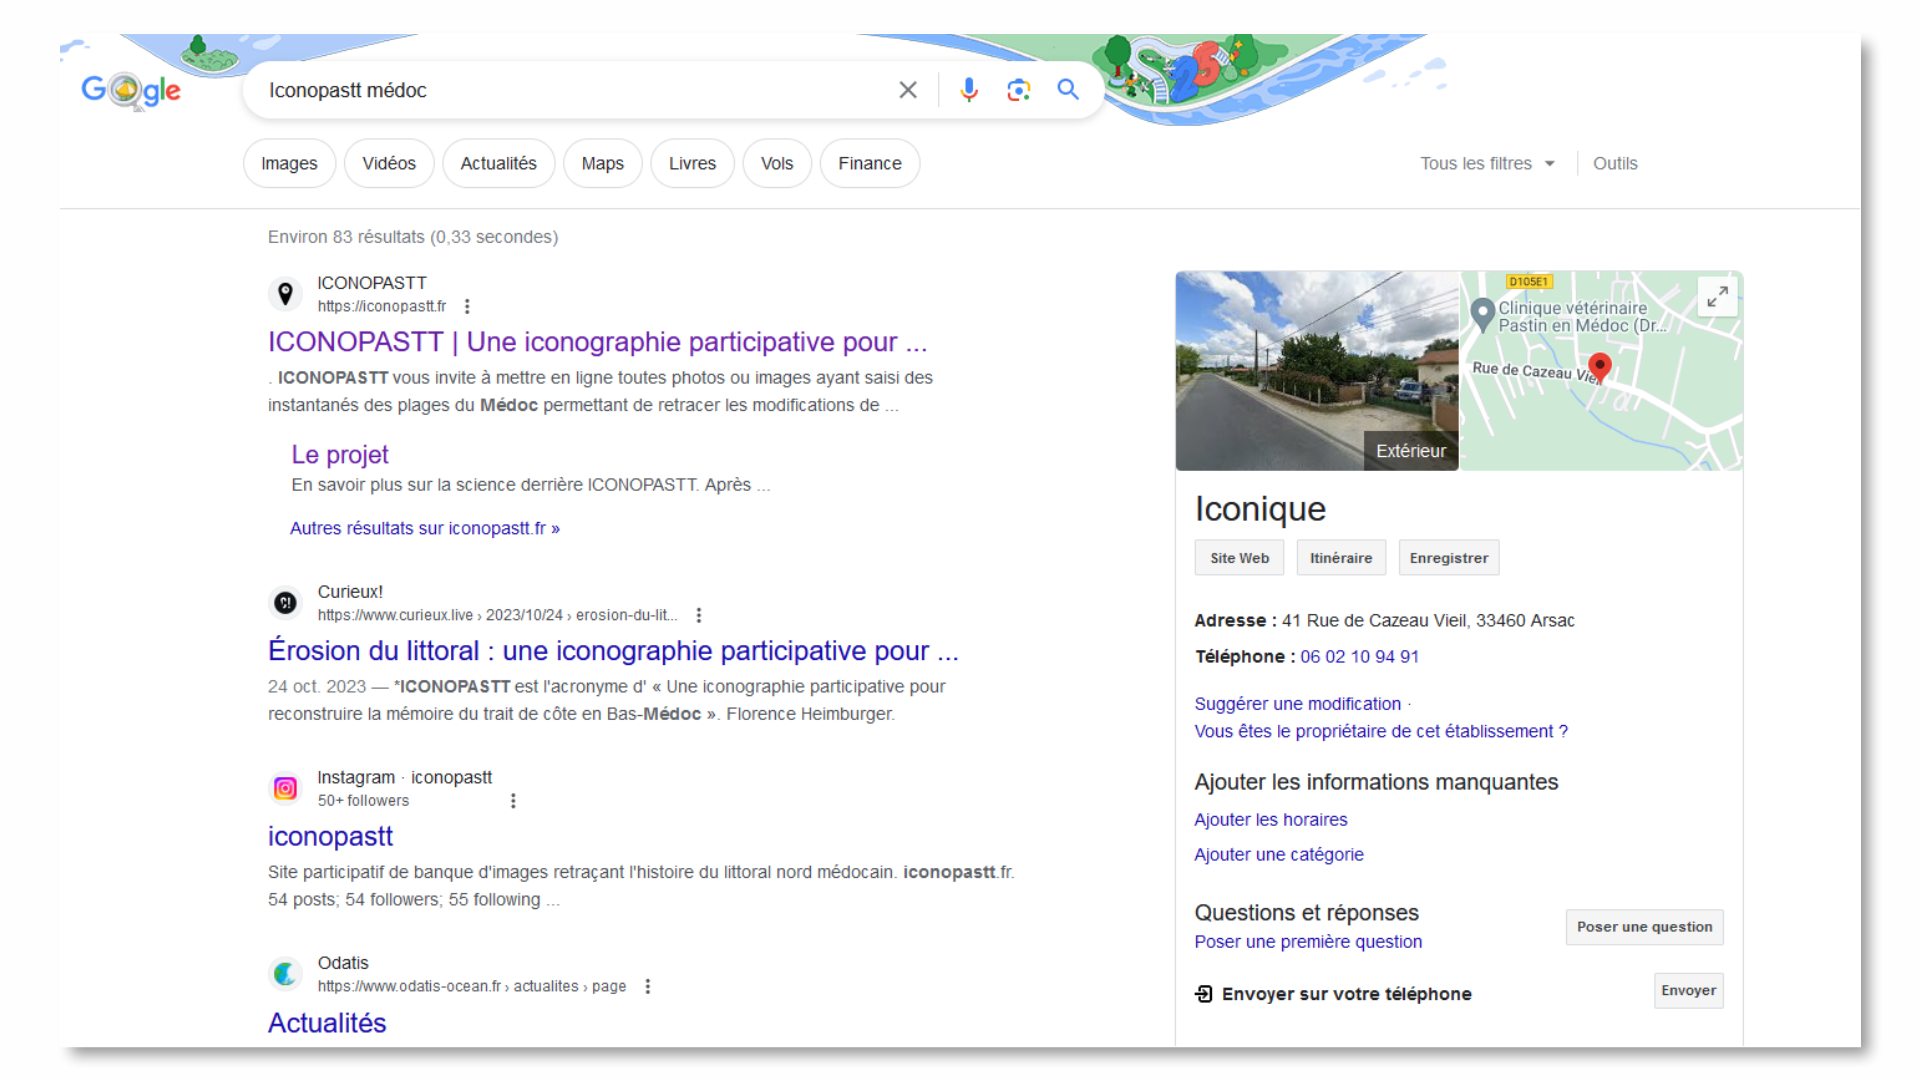View the Extérieur street photo

[x=1317, y=370]
